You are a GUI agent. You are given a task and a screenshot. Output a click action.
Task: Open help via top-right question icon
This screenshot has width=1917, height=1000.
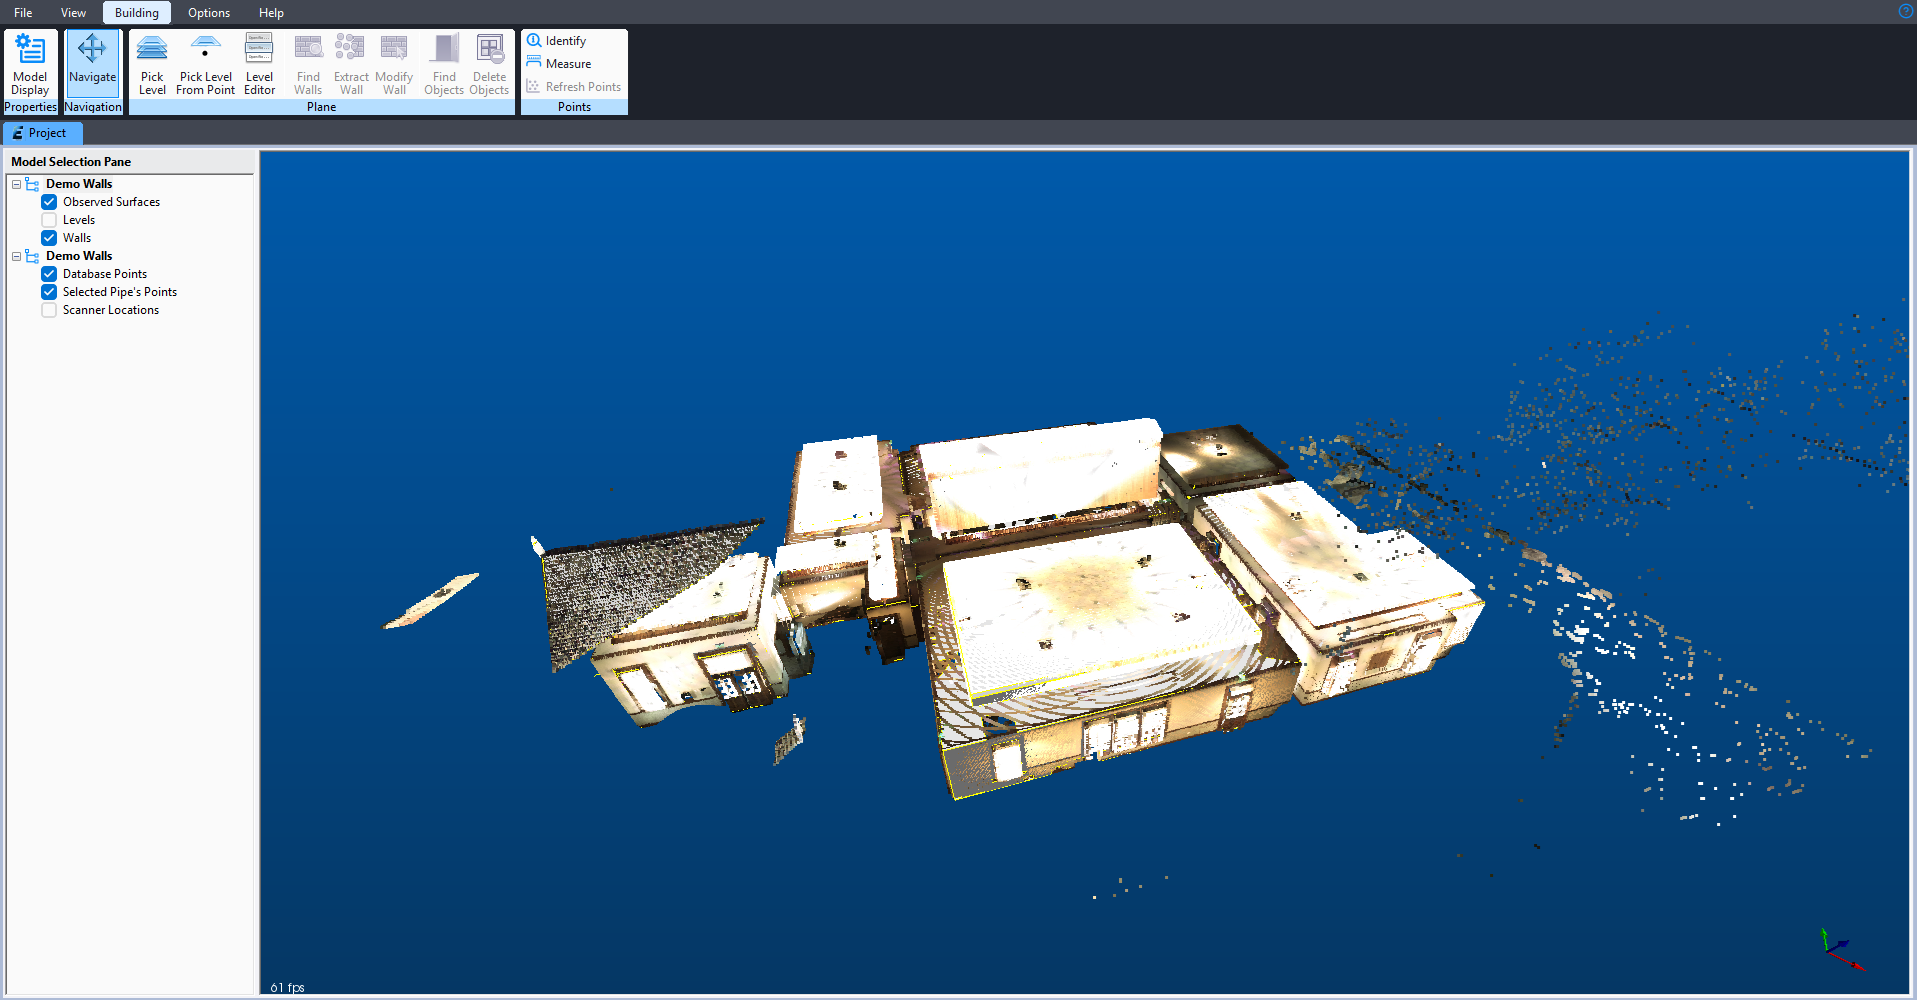click(1905, 11)
